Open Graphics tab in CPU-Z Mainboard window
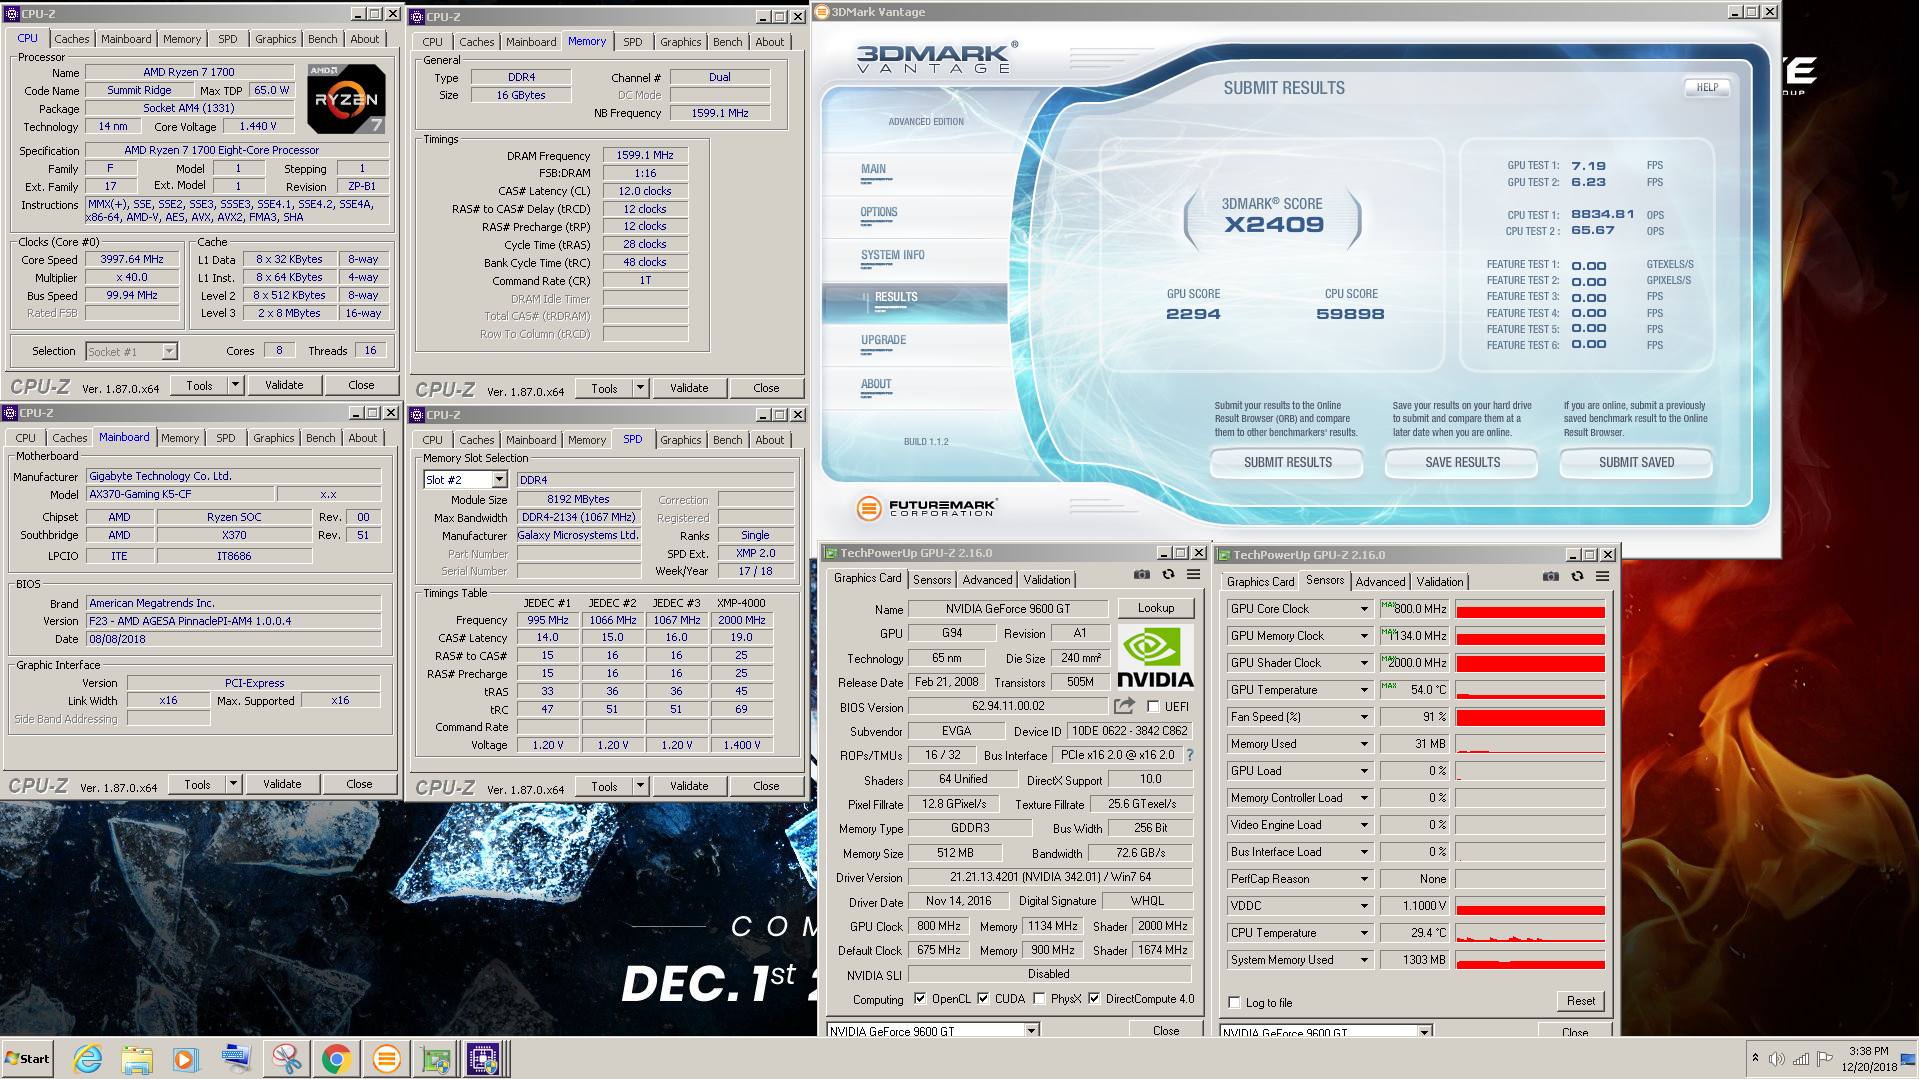 pyautogui.click(x=273, y=438)
